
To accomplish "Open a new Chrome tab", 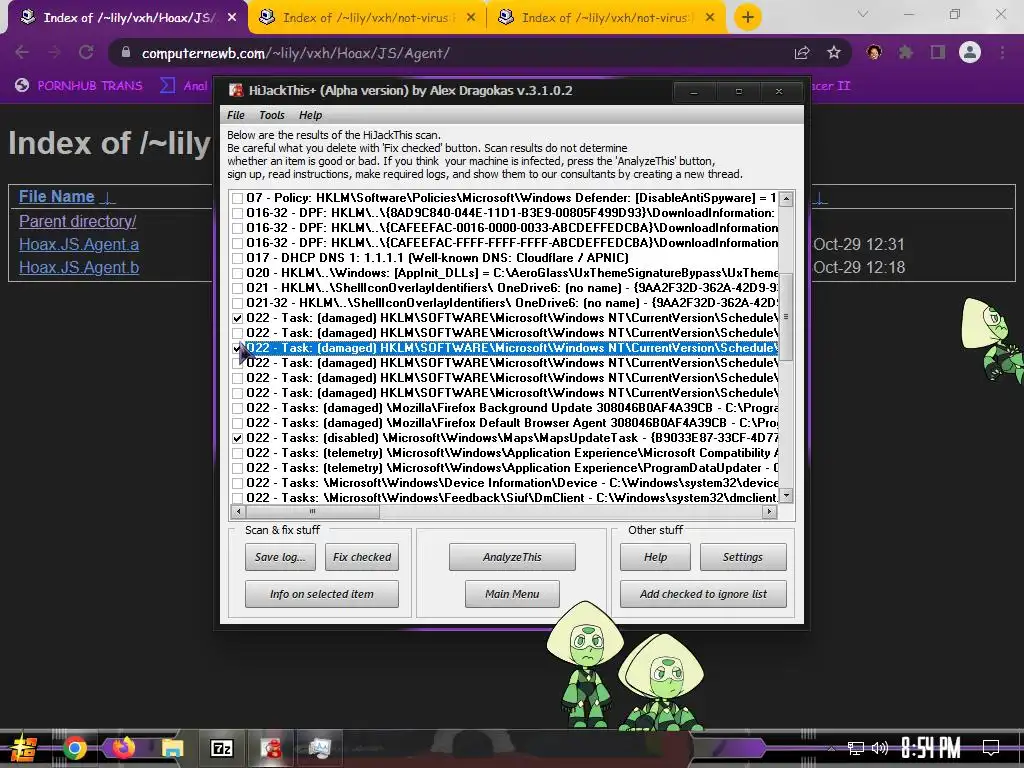I will tap(748, 17).
